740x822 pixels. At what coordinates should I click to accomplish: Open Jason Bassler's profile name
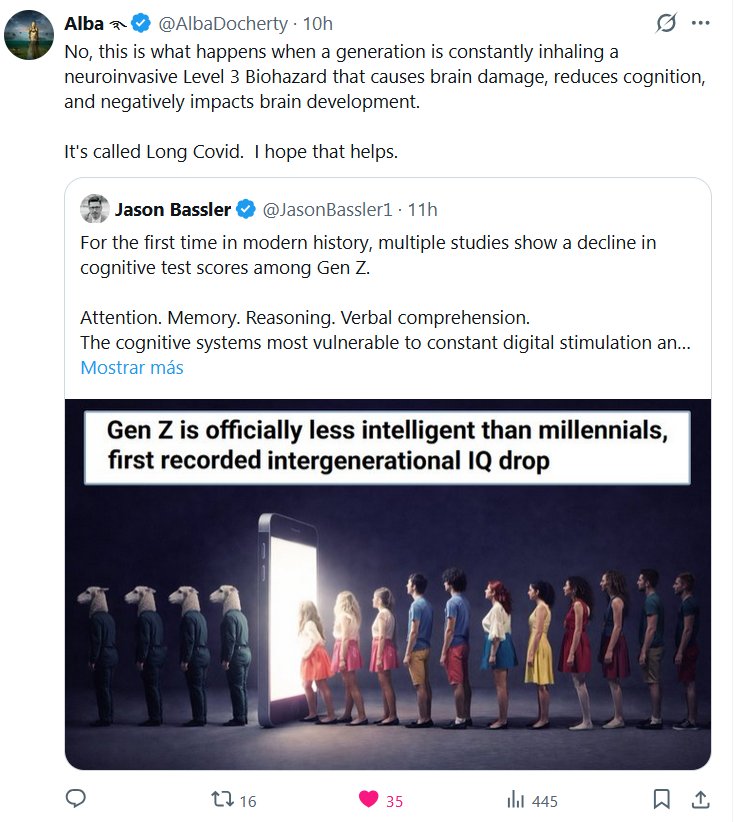(170, 209)
